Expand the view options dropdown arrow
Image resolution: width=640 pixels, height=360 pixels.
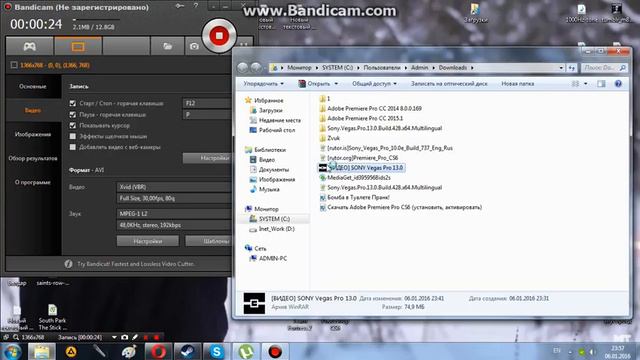586,84
